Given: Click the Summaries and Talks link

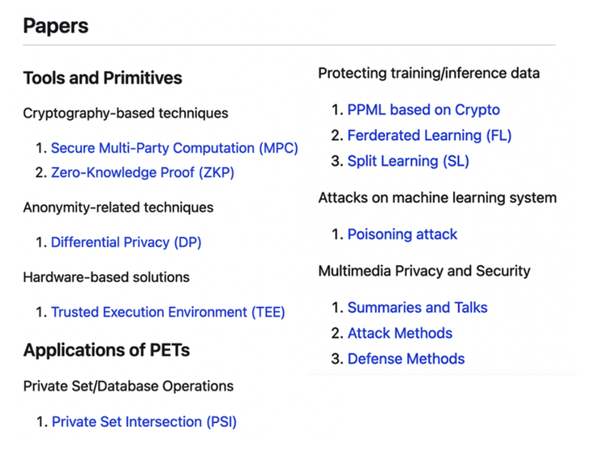Looking at the screenshot, I should point(417,307).
